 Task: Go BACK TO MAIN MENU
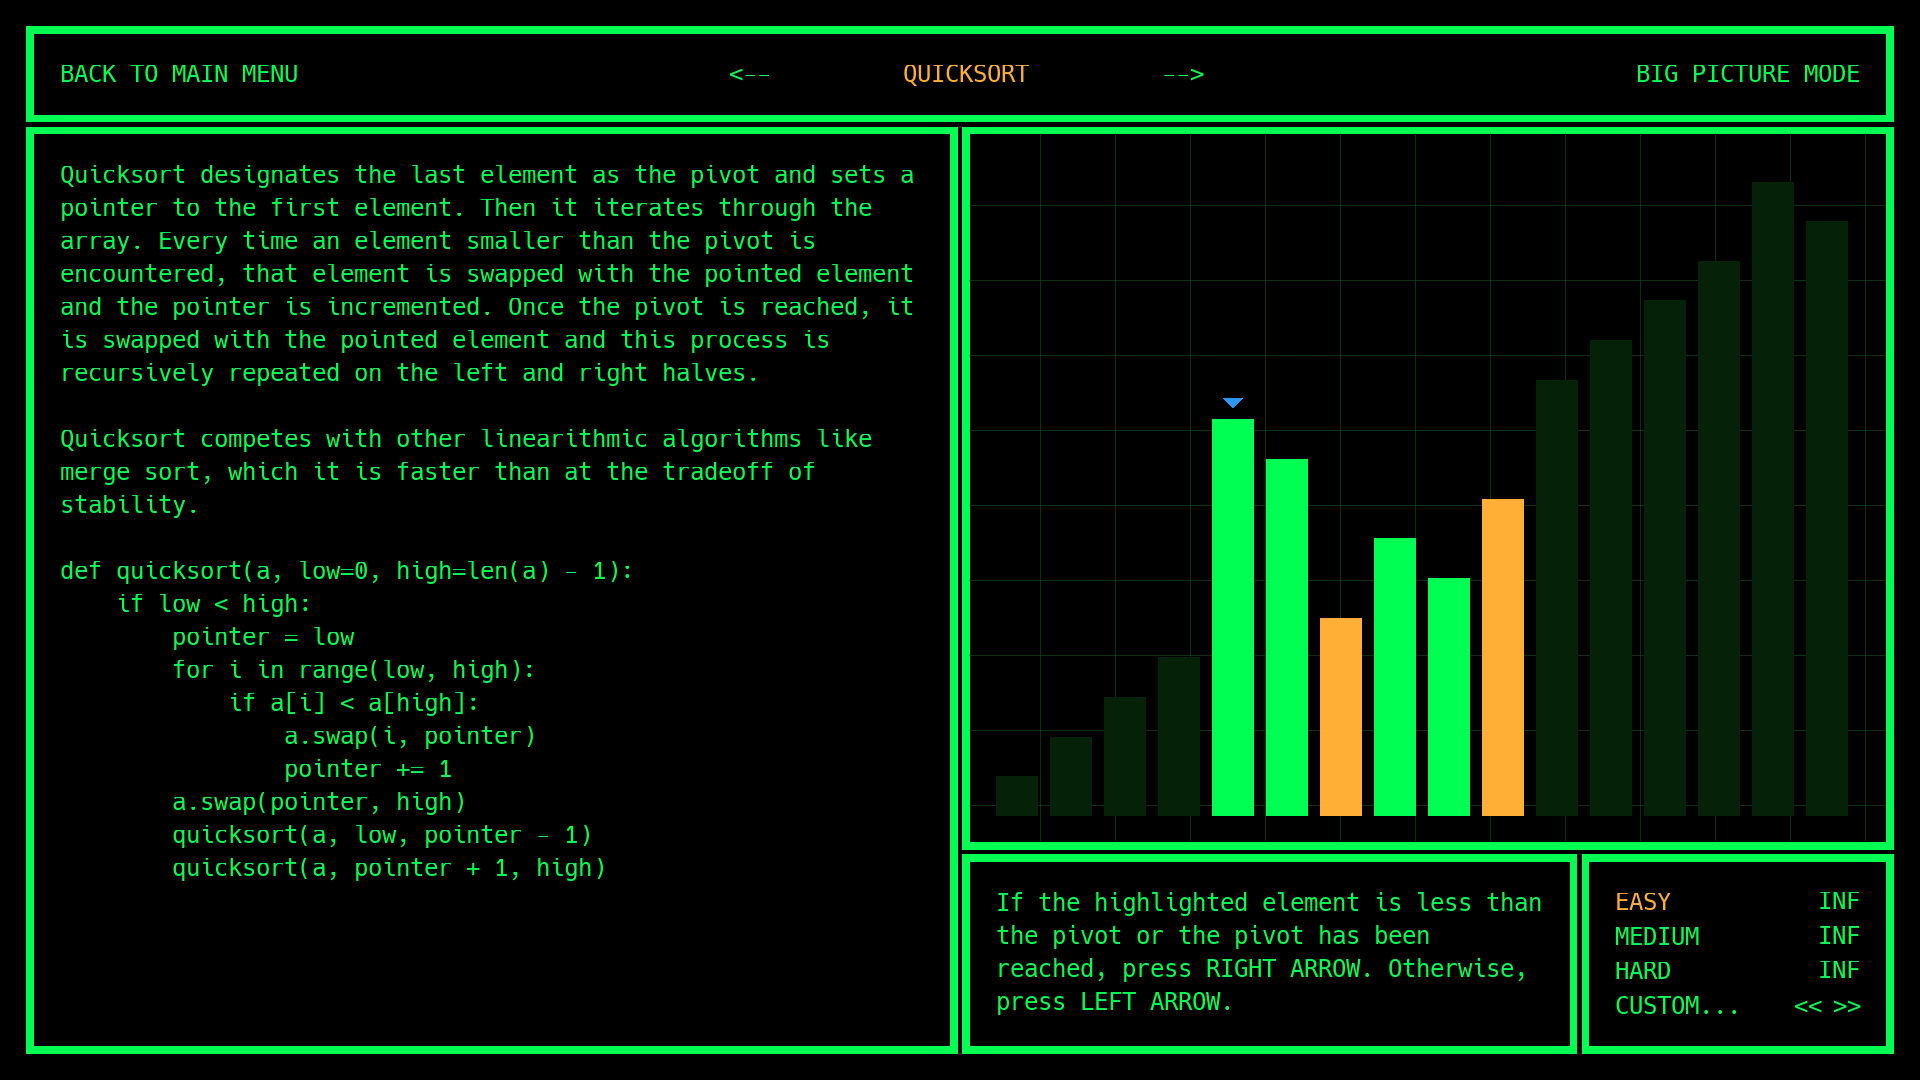point(179,74)
